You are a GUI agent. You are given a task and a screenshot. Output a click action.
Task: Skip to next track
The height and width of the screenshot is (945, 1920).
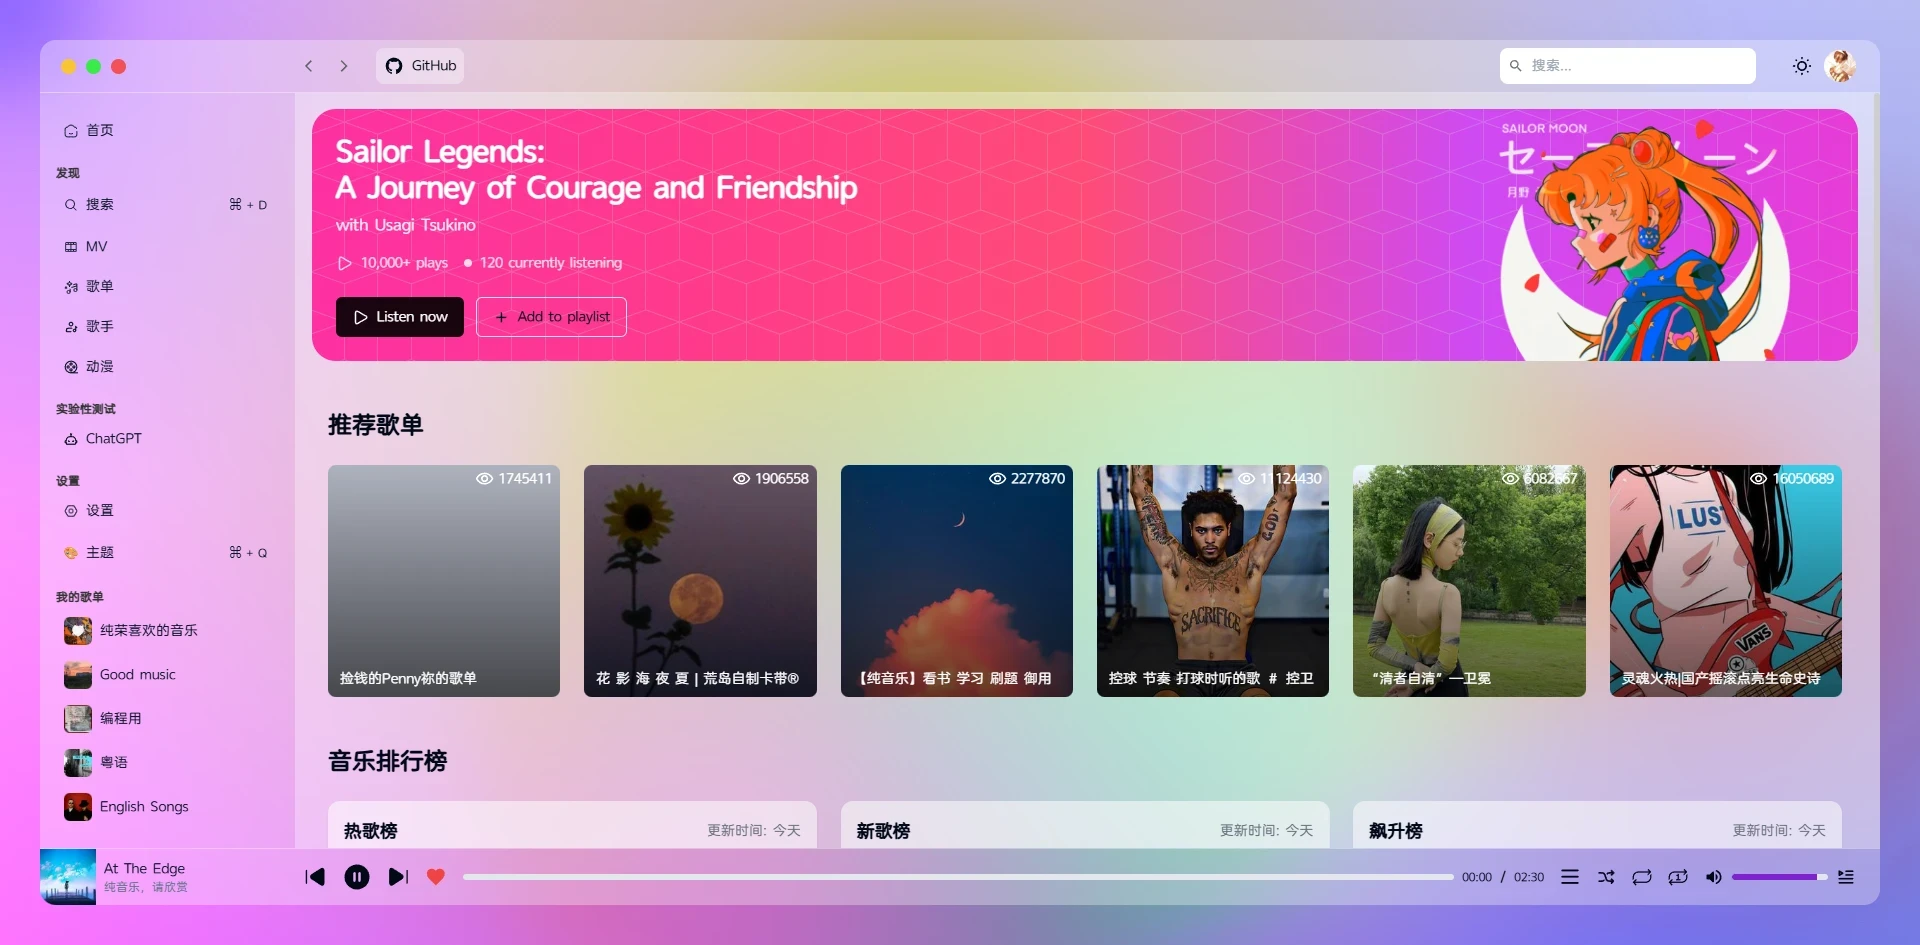398,877
